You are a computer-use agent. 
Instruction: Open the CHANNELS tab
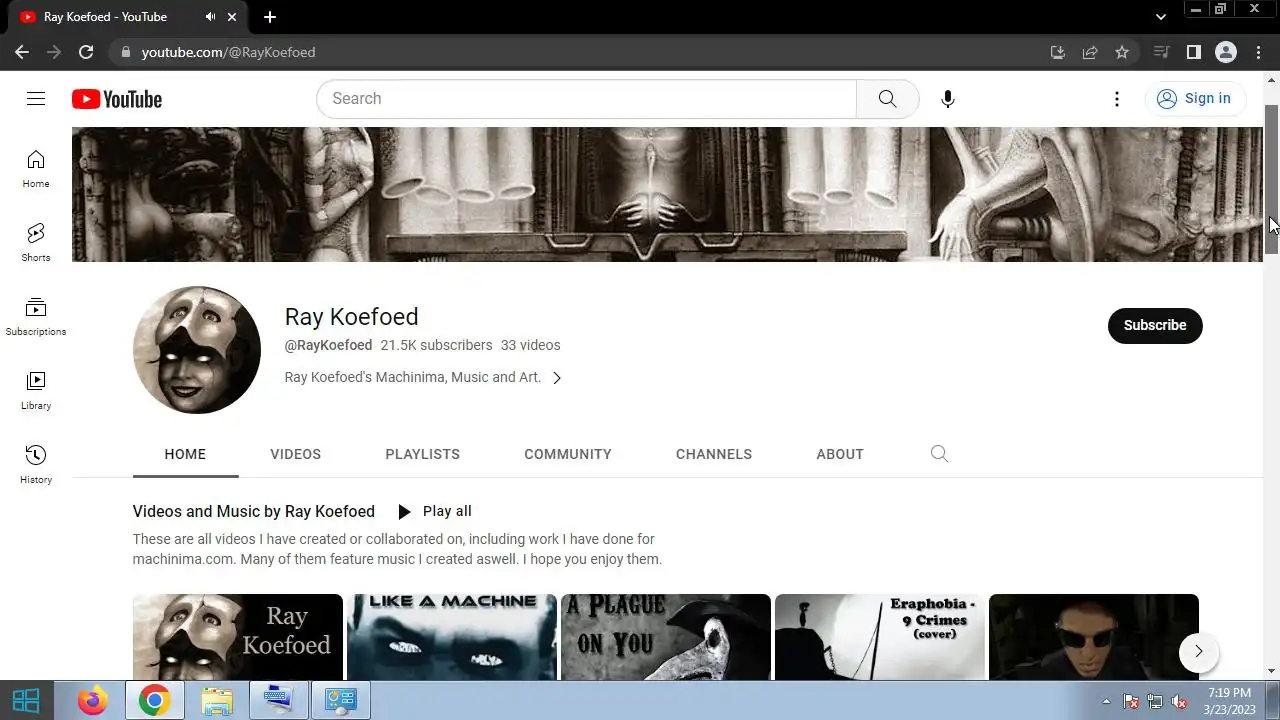point(714,454)
